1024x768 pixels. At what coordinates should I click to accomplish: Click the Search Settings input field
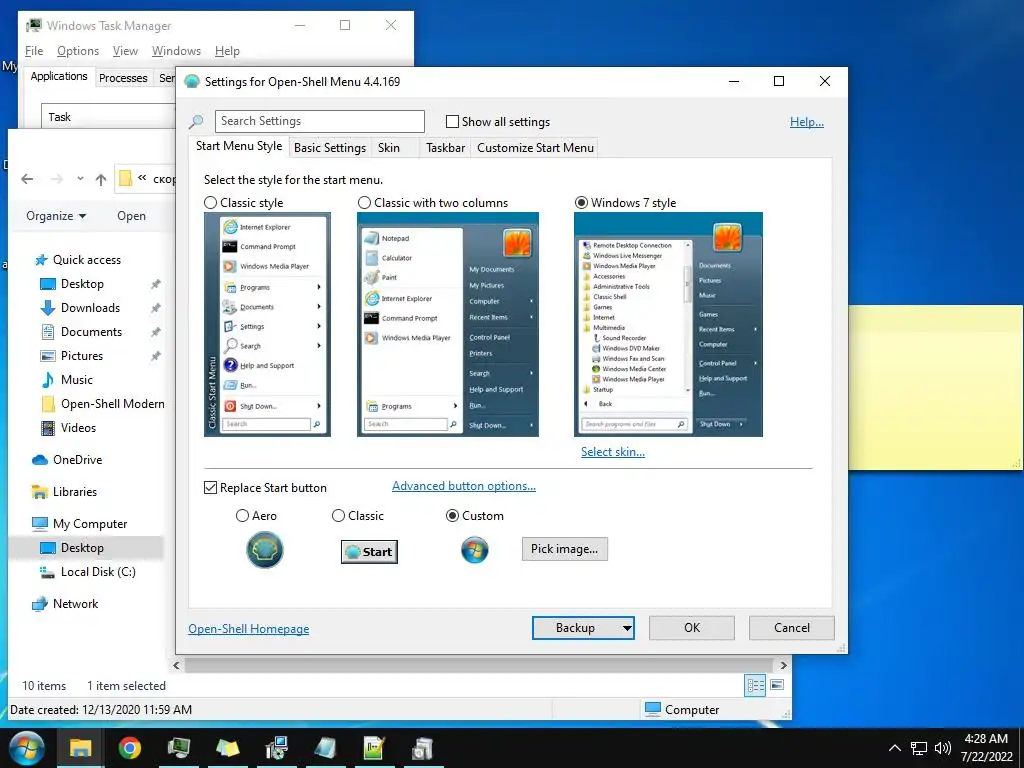pyautogui.click(x=319, y=121)
